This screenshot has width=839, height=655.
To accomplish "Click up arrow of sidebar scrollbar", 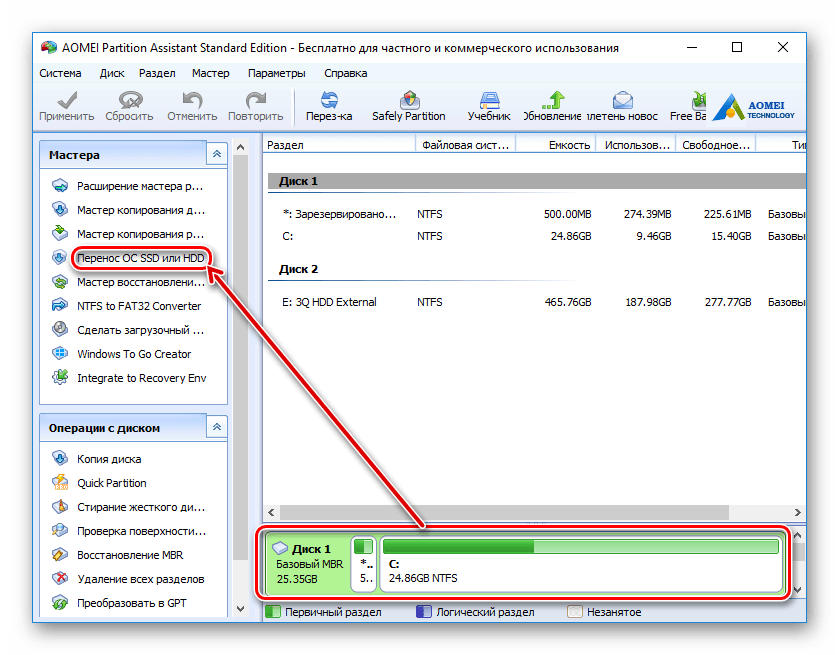I will click(240, 147).
